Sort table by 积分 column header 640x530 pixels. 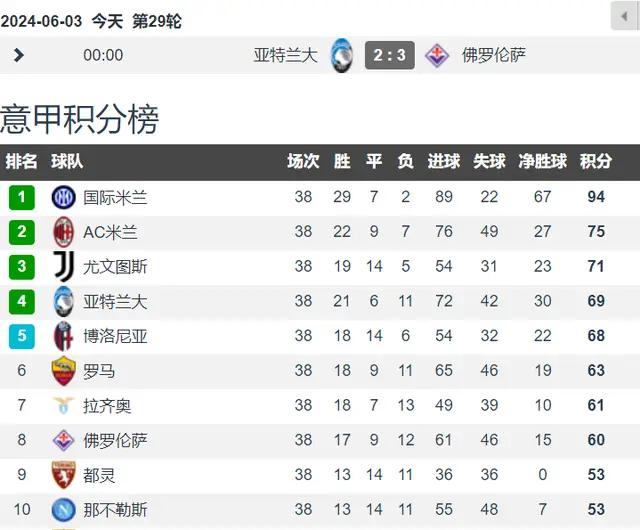coord(596,161)
